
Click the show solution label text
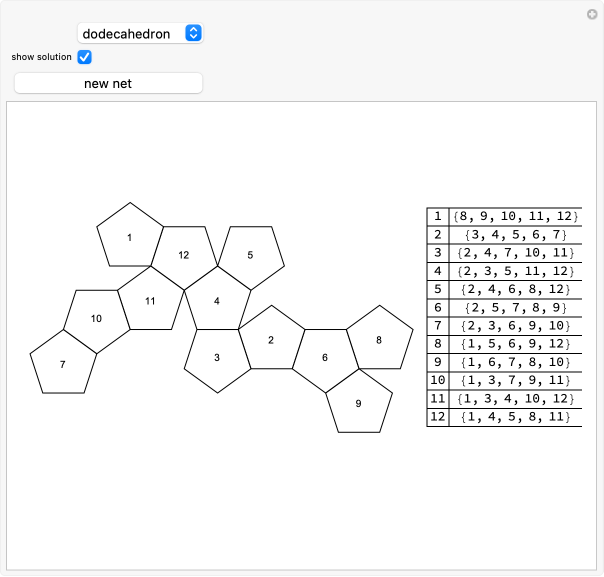[x=41, y=57]
